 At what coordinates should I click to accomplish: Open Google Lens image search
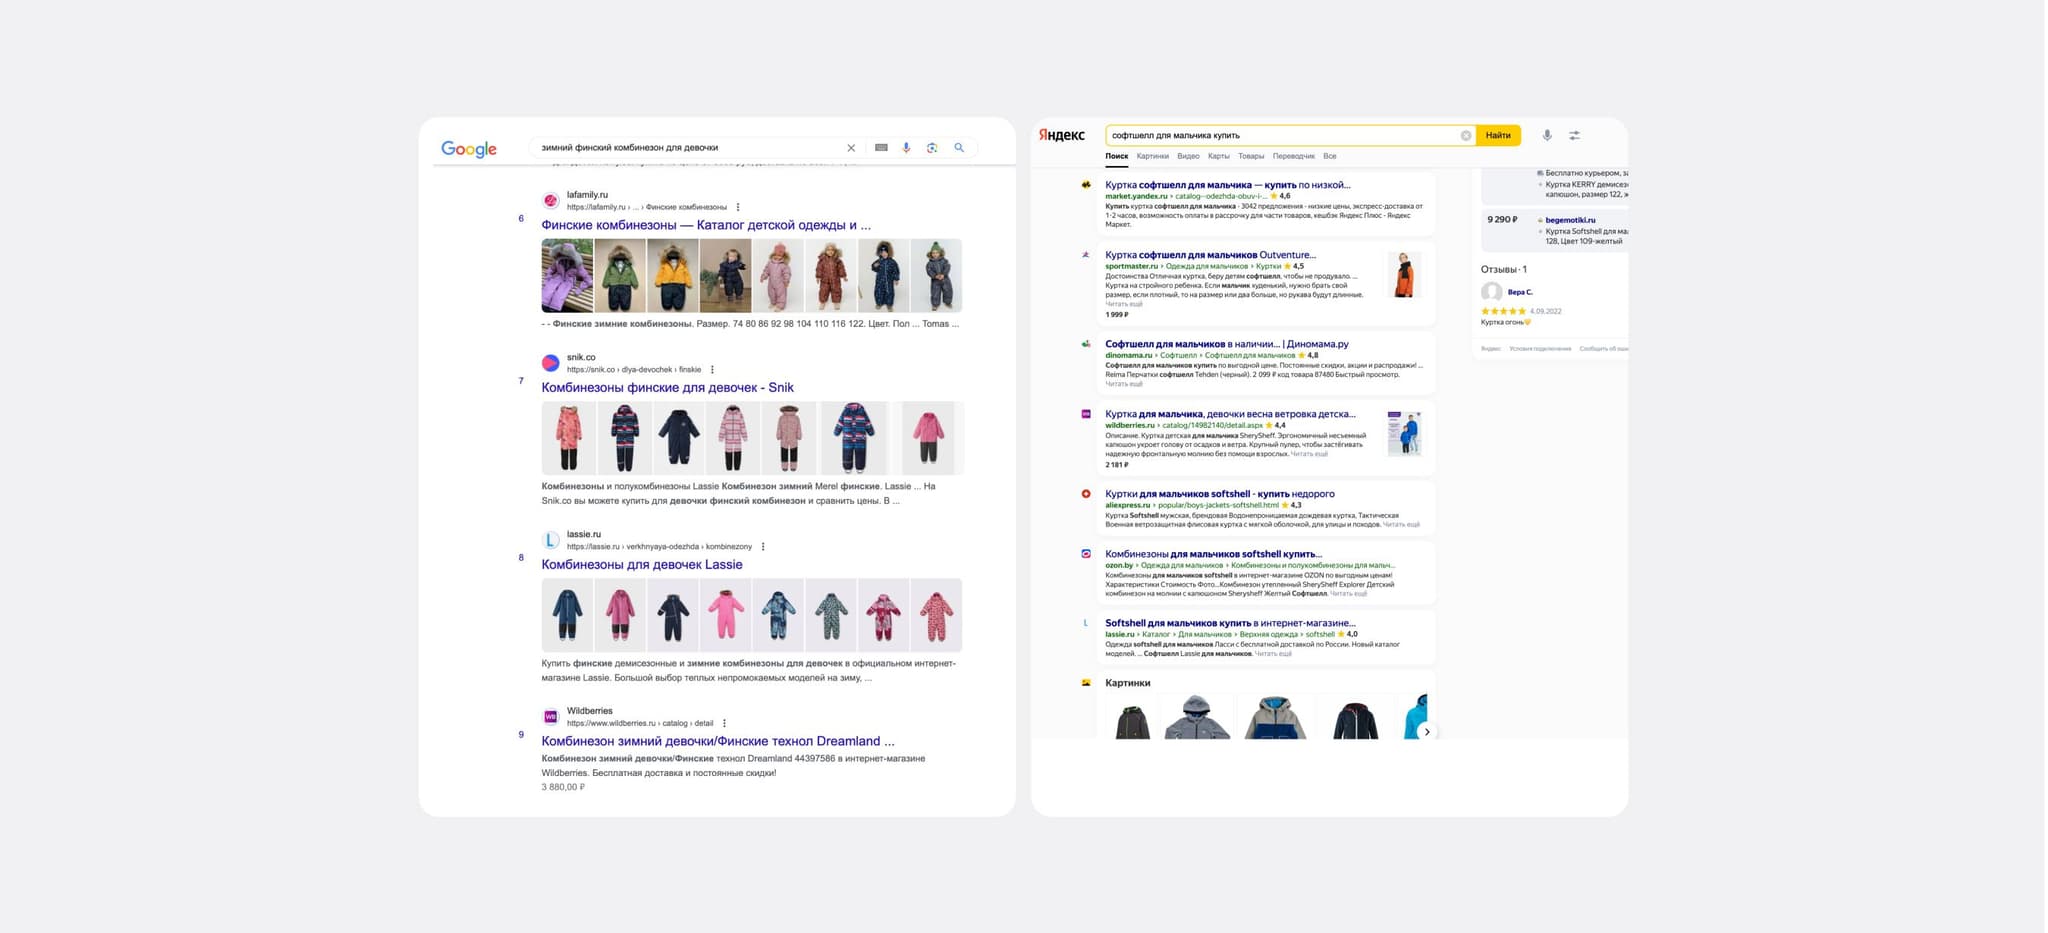[932, 148]
